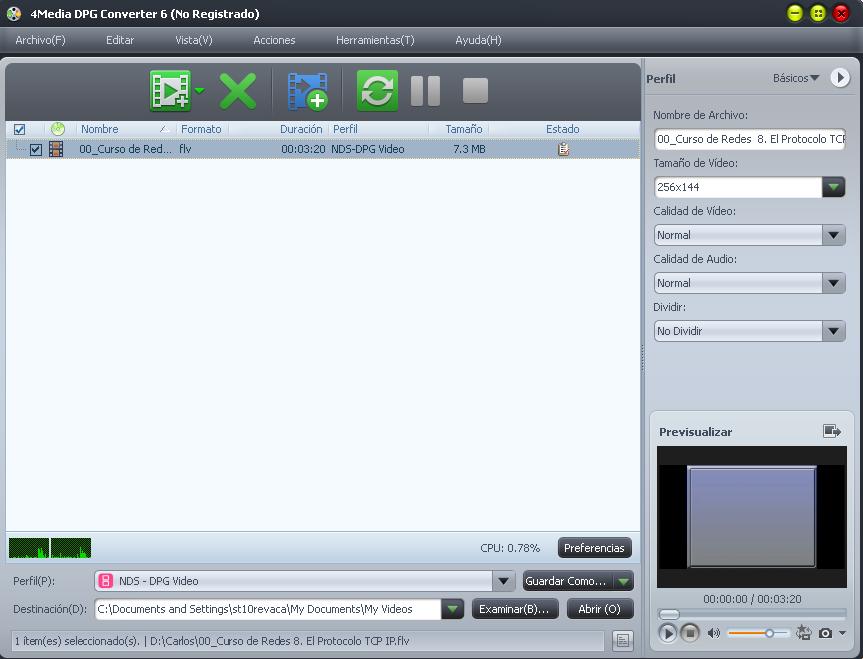Open the Guardar Como green arrow dropdown
This screenshot has width=863, height=659.
tap(623, 581)
